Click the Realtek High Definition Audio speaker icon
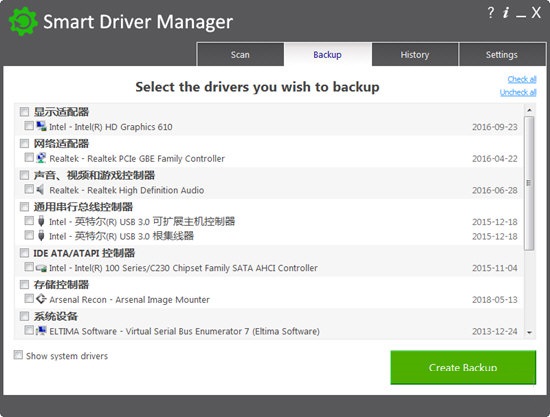This screenshot has height=417, width=550. pos(41,190)
